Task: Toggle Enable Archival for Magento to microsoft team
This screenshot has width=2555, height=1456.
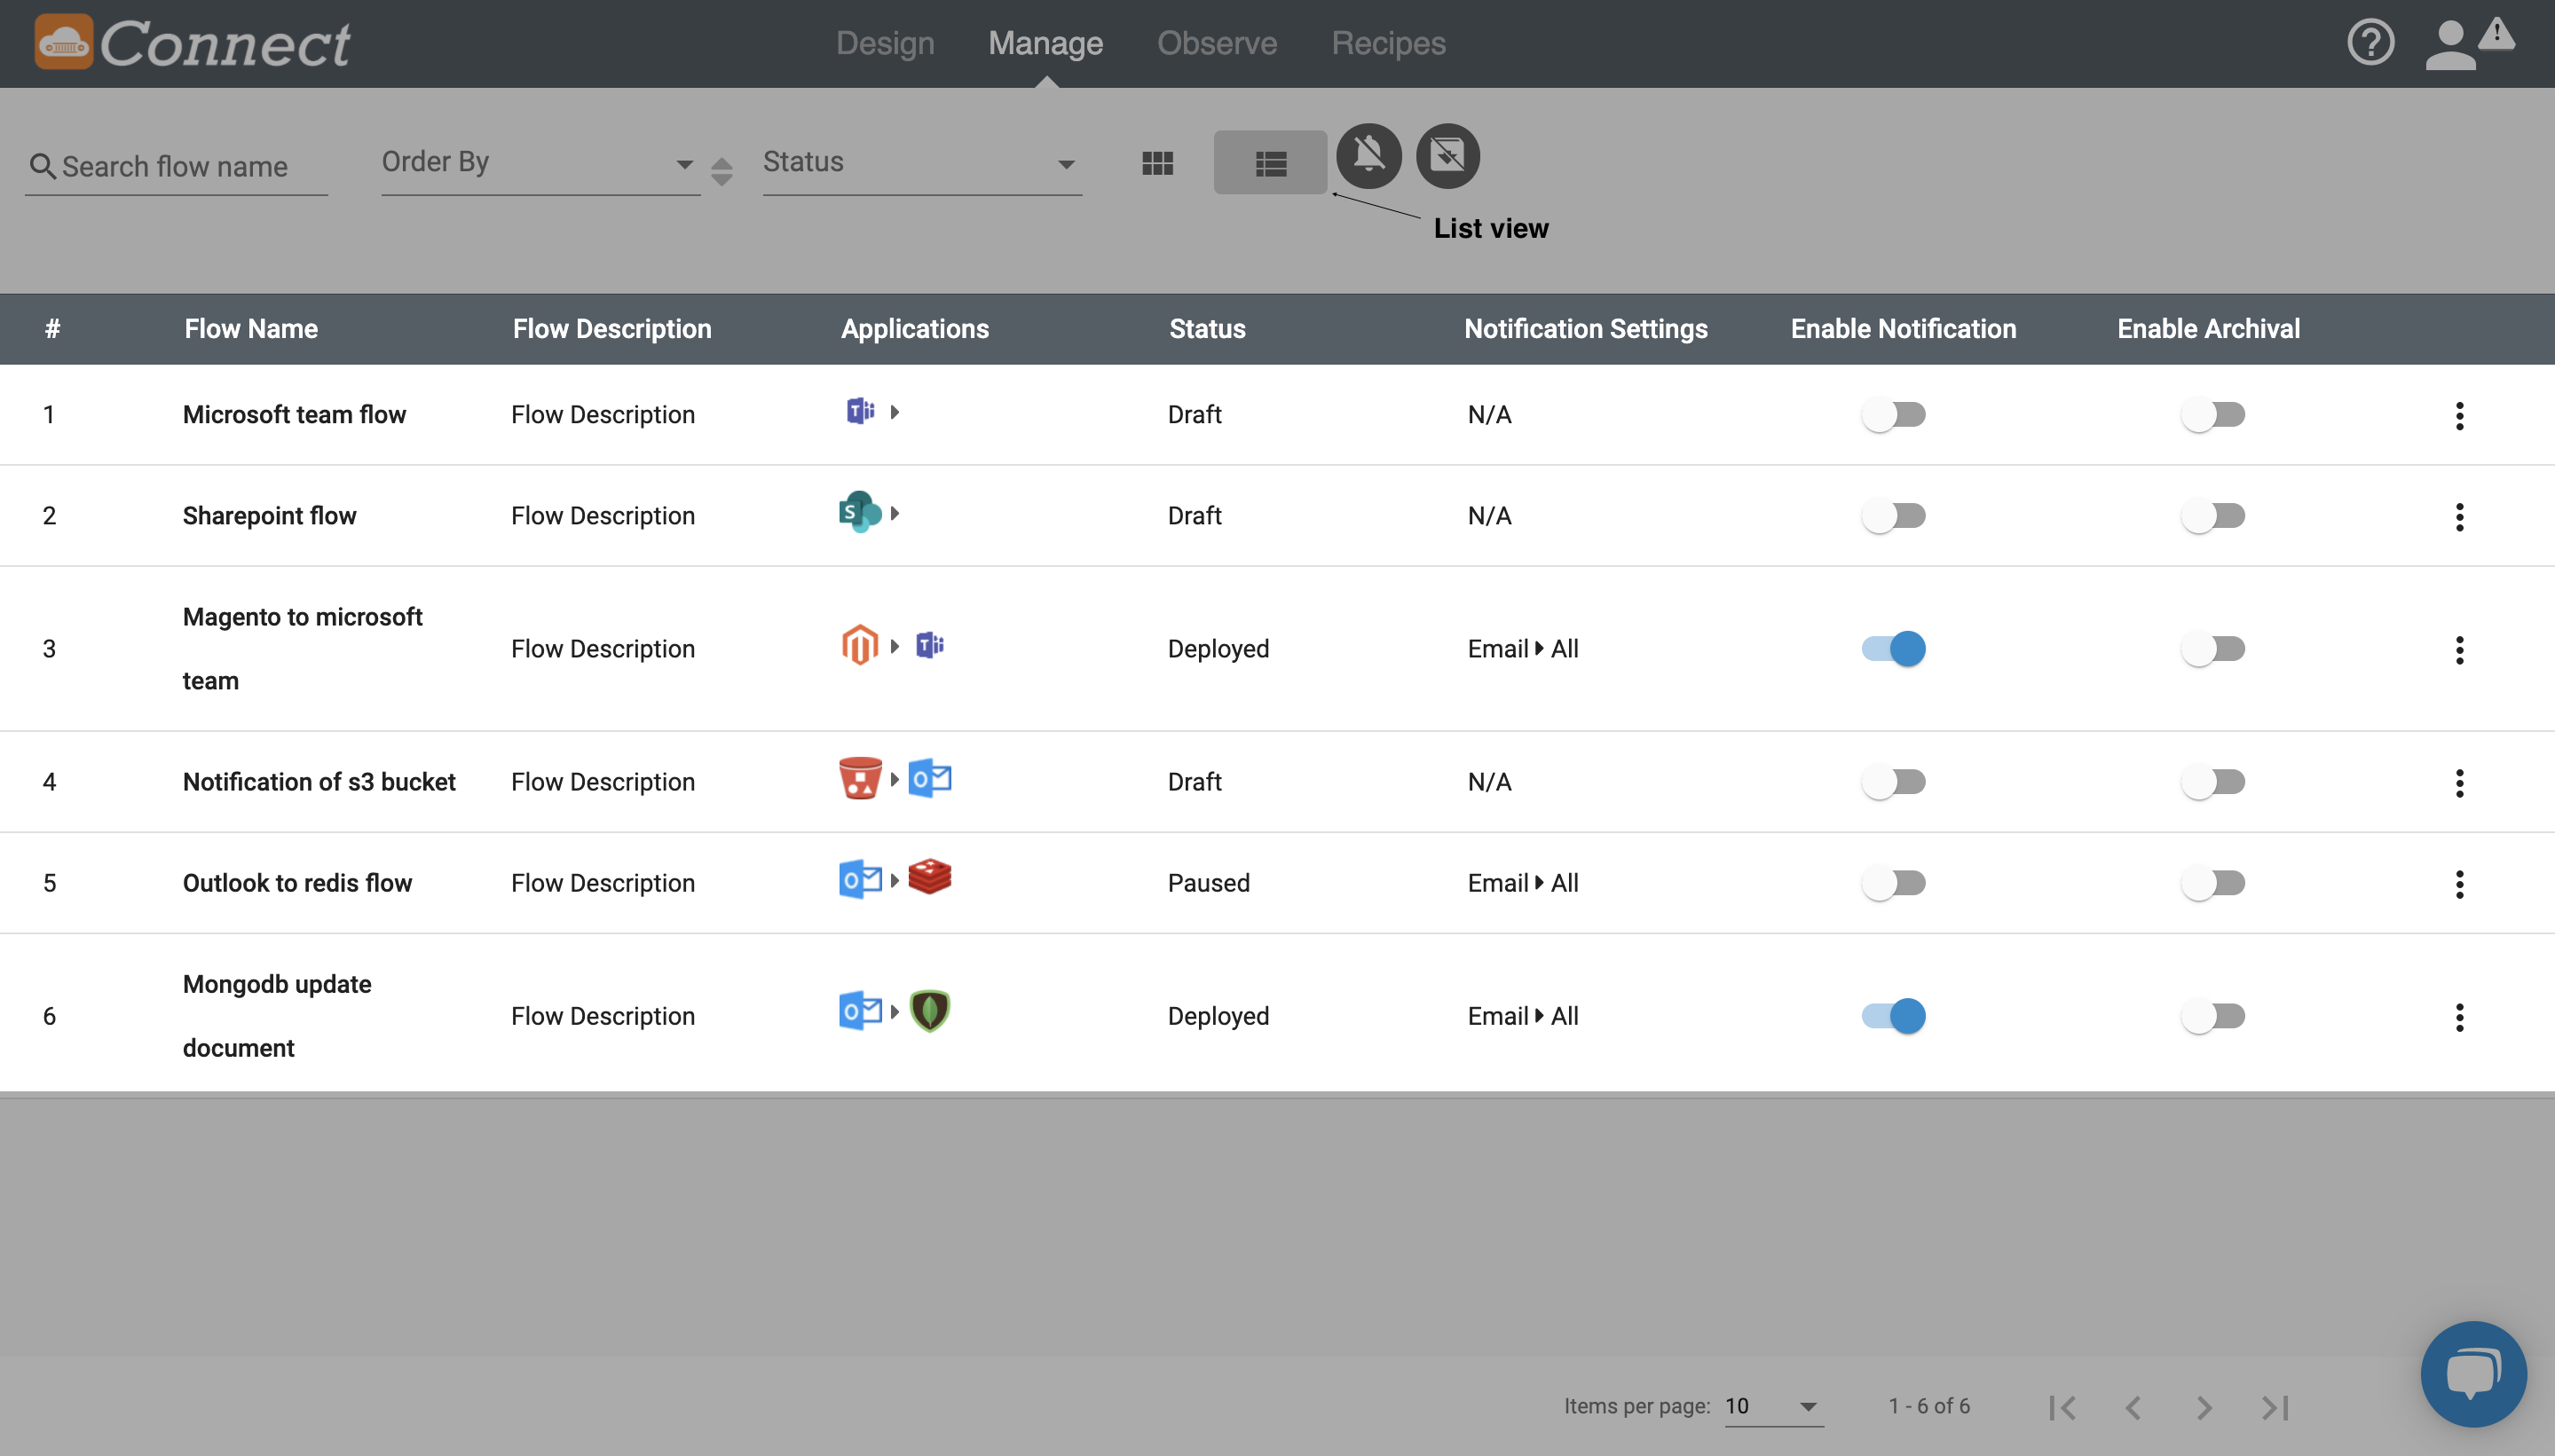Action: click(x=2213, y=648)
